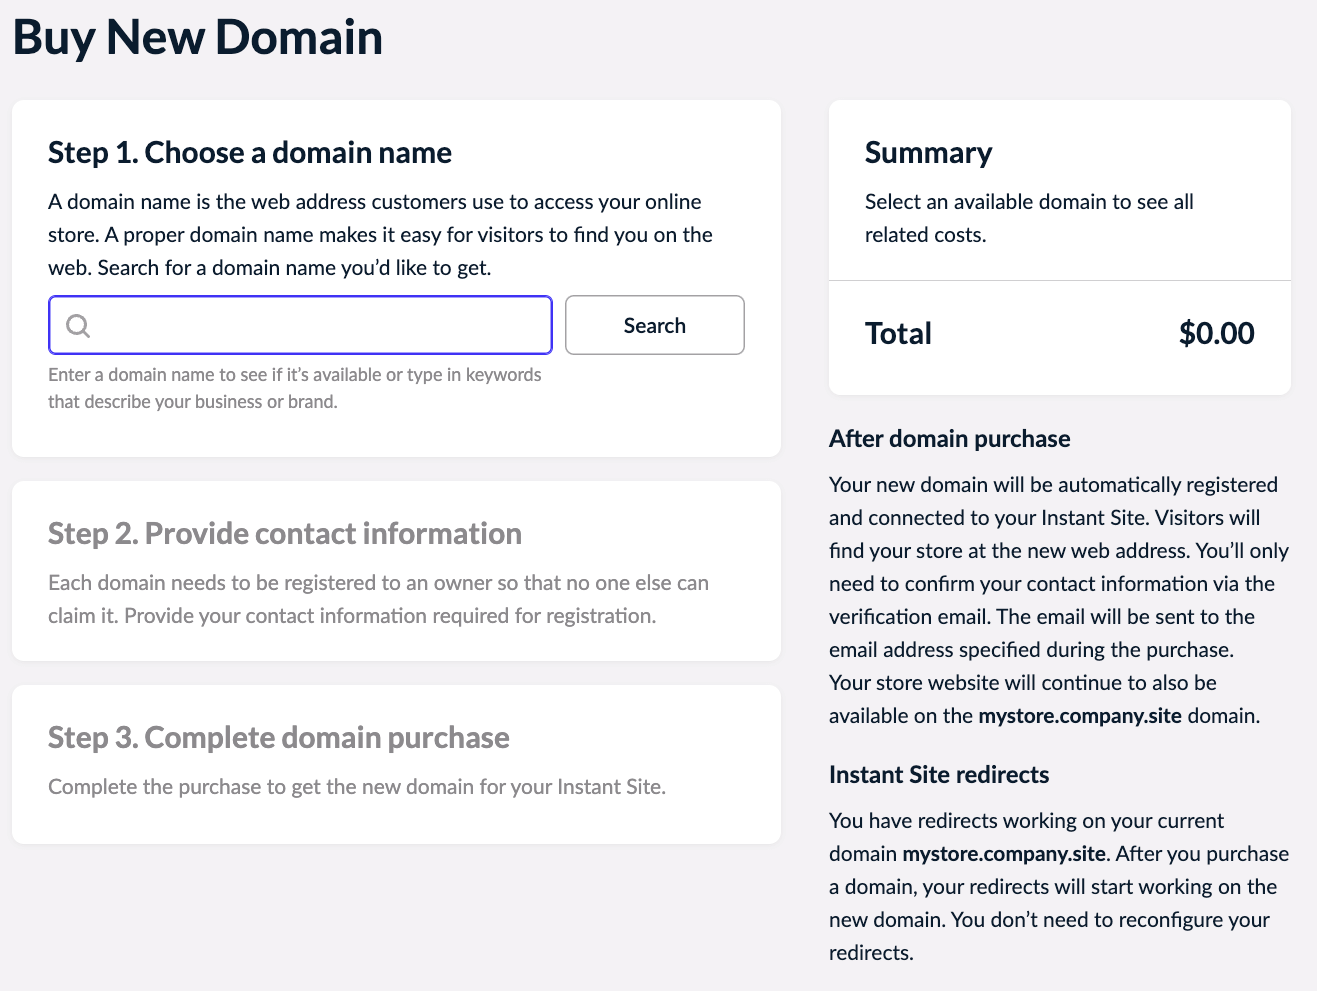
Task: Click 'Each domain needs to be registered' description
Action: [x=378, y=599]
